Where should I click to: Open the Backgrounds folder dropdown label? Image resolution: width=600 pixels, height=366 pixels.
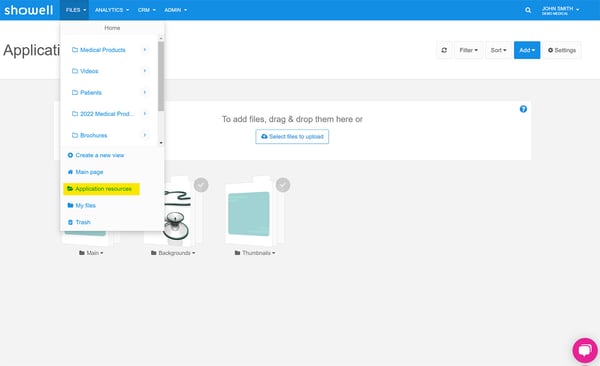173,253
